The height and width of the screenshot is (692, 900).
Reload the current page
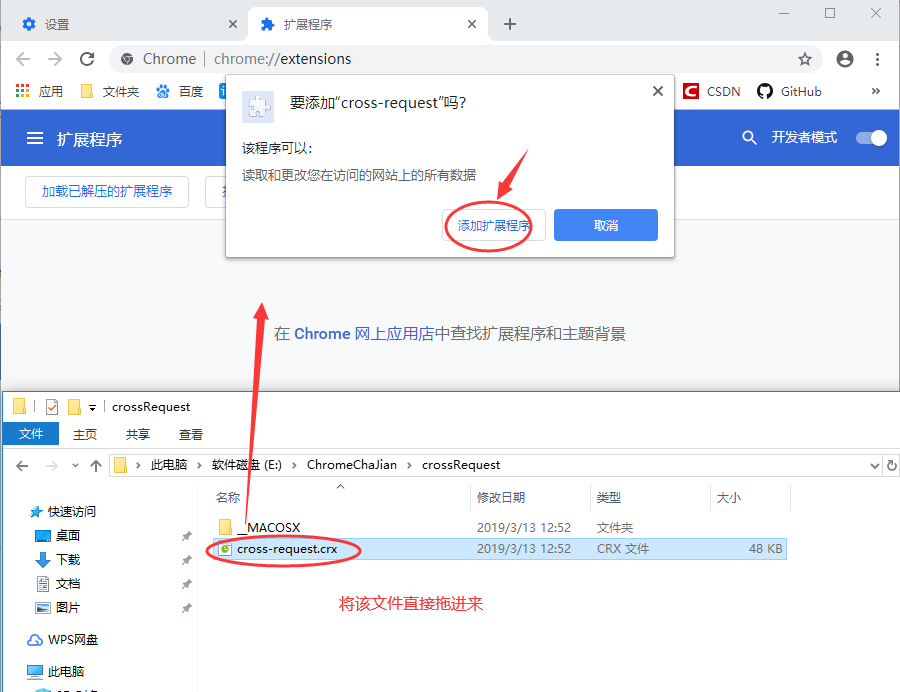[x=86, y=59]
